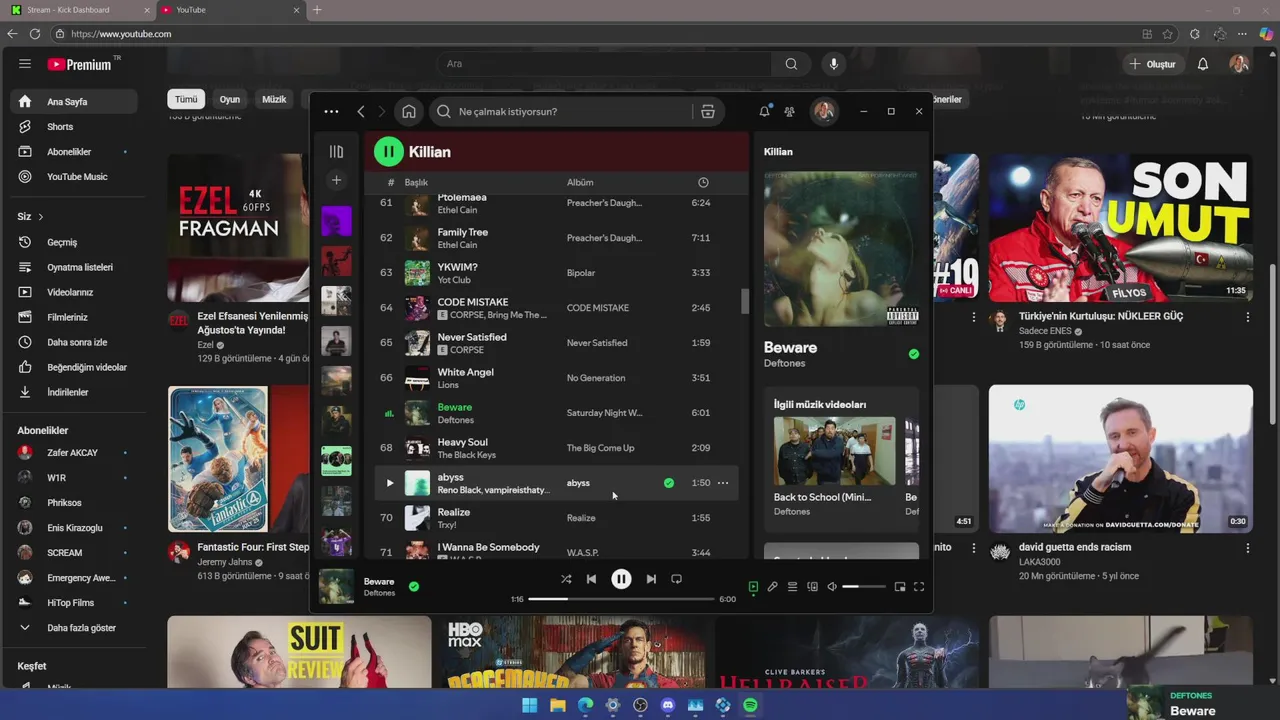Open more options for abyss track

723,483
